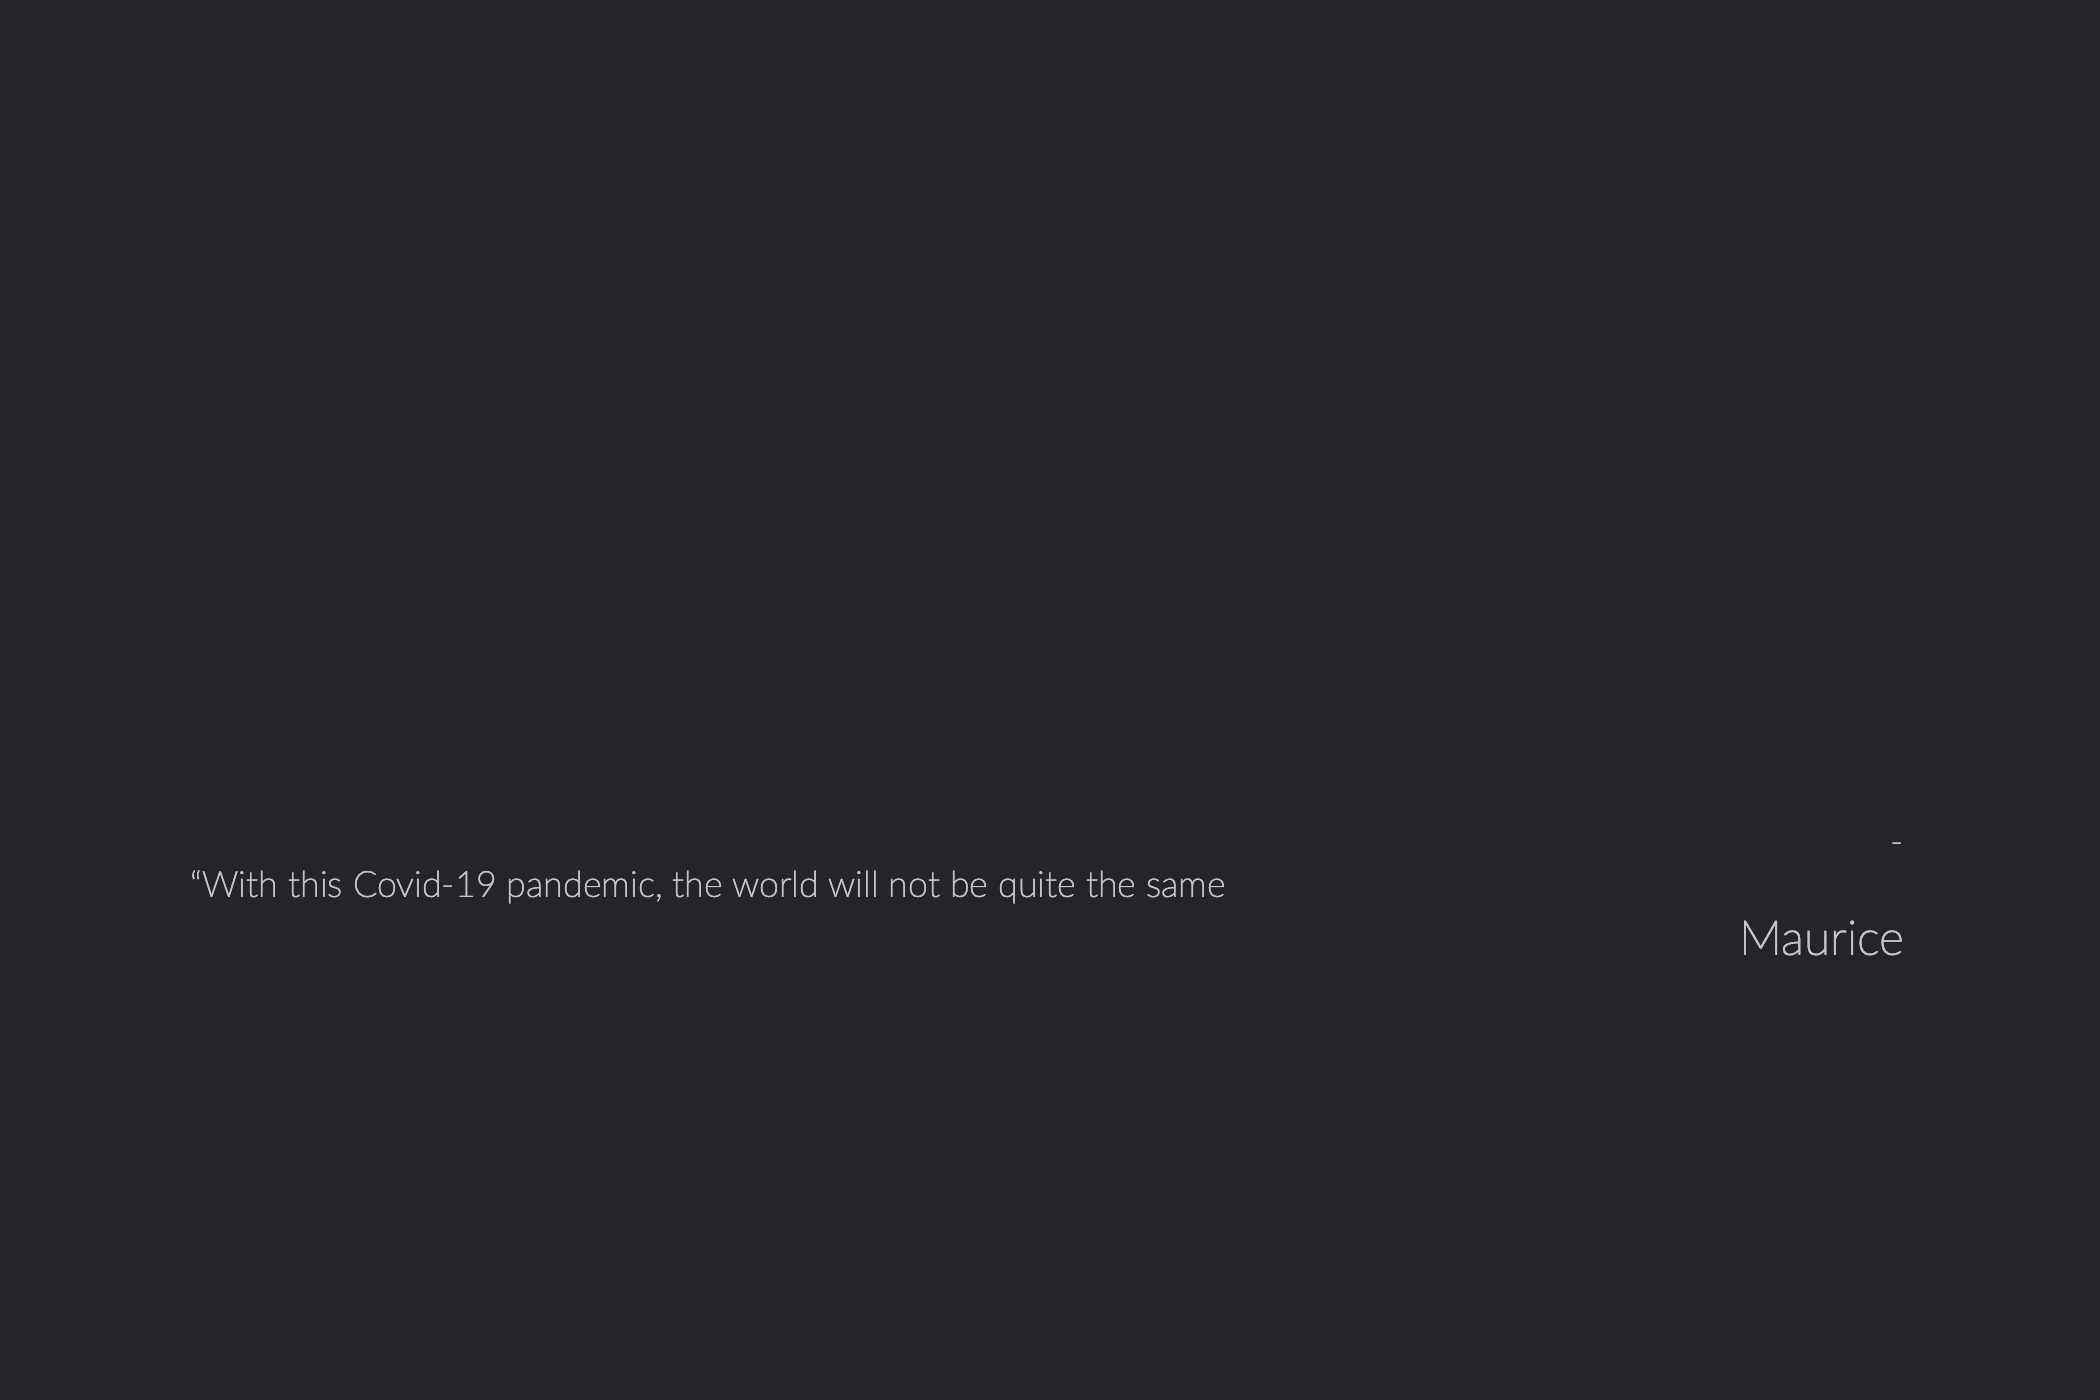The image size is (2100, 1400).
Task: Click the word Covid-19 in quote
Action: point(424,885)
